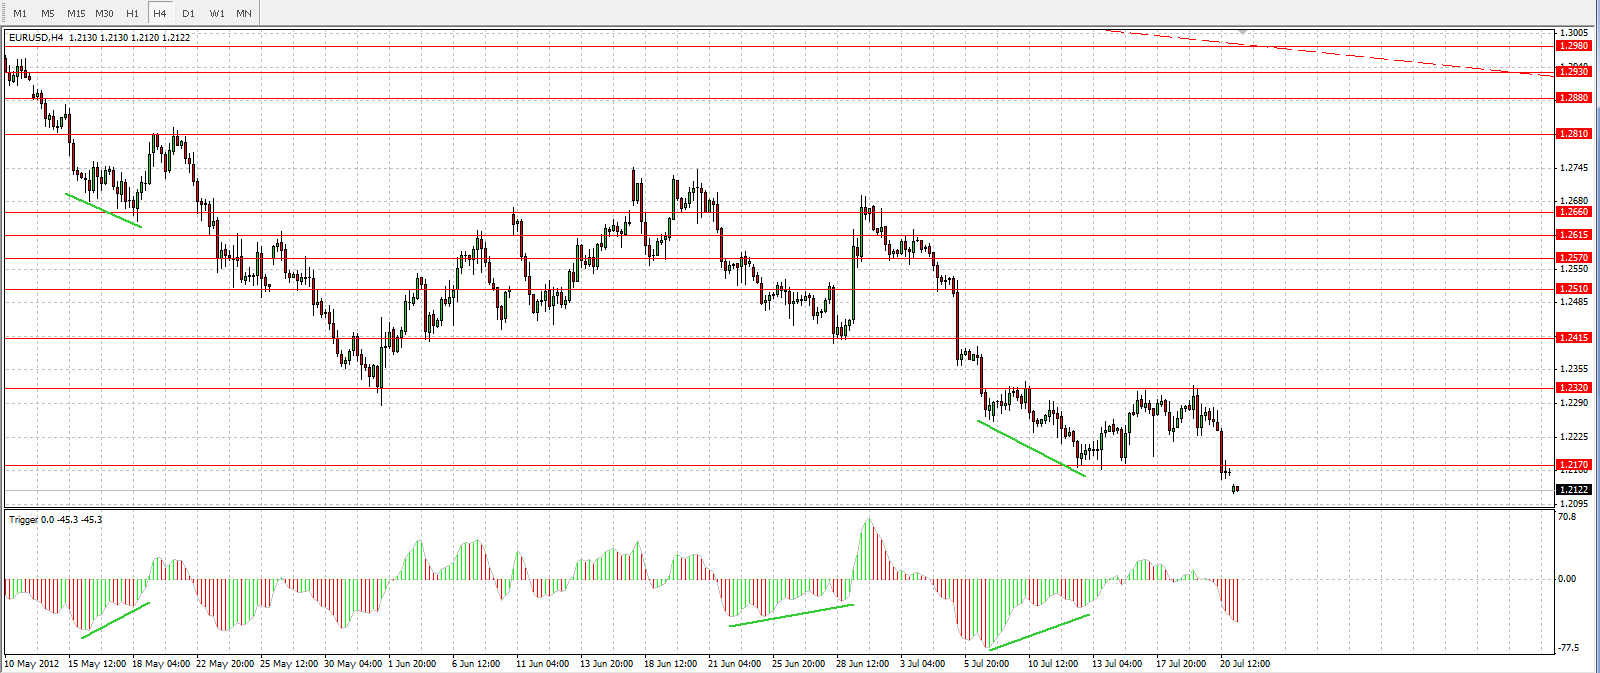Screen dimensions: 1600x673
Task: Click the 5 Jul 20:00 date label
Action: 989,664
